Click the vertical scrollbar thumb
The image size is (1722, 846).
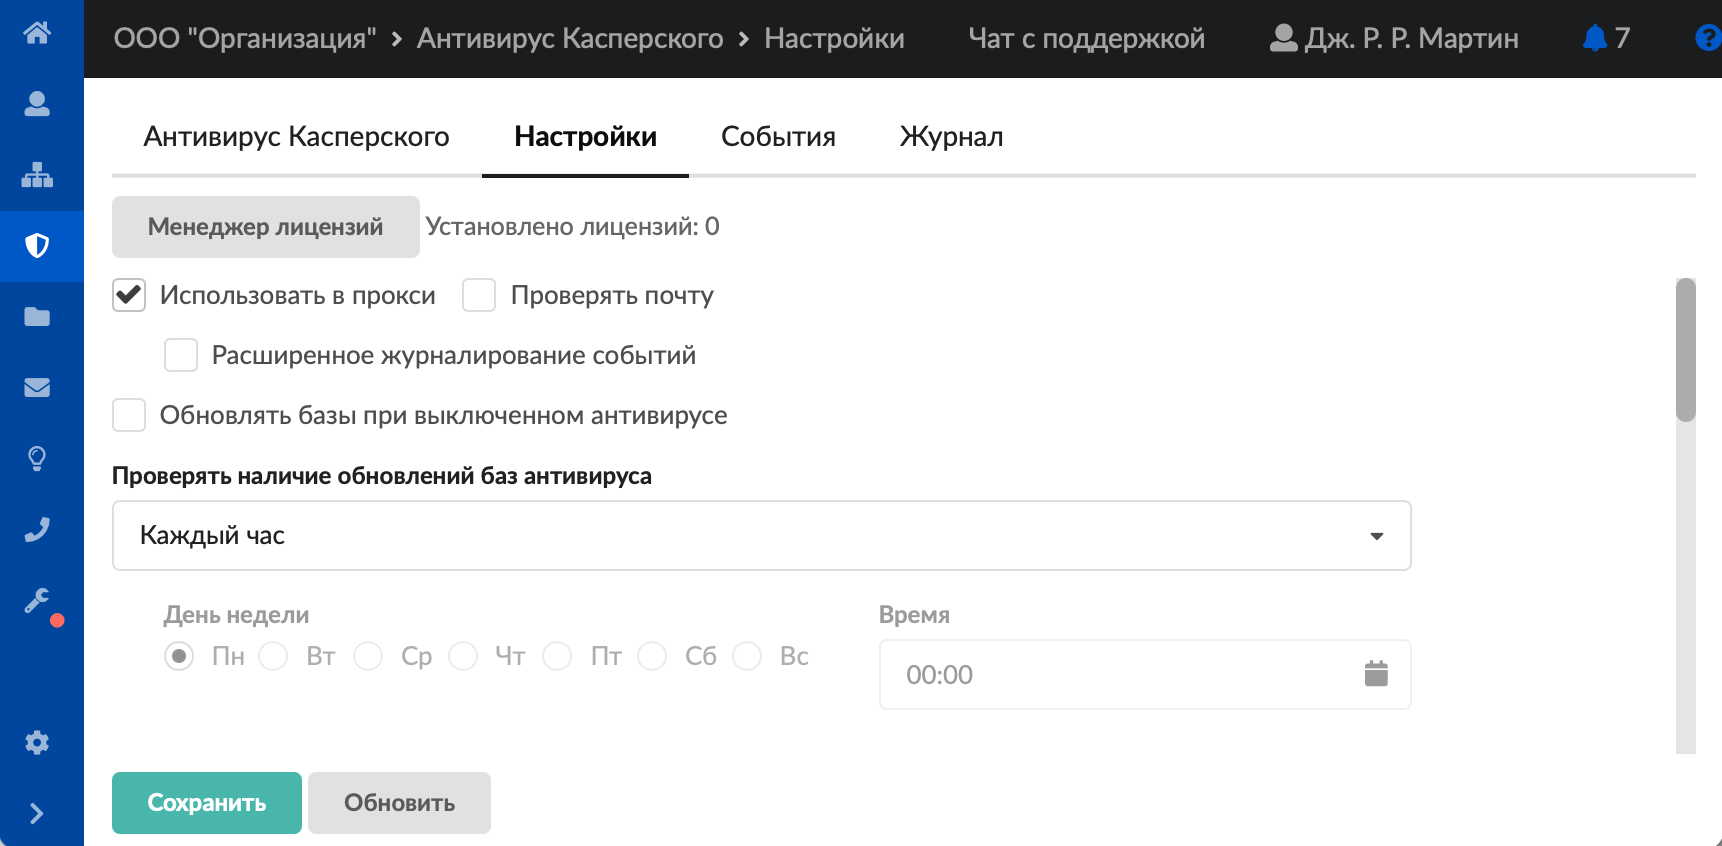pyautogui.click(x=1686, y=350)
